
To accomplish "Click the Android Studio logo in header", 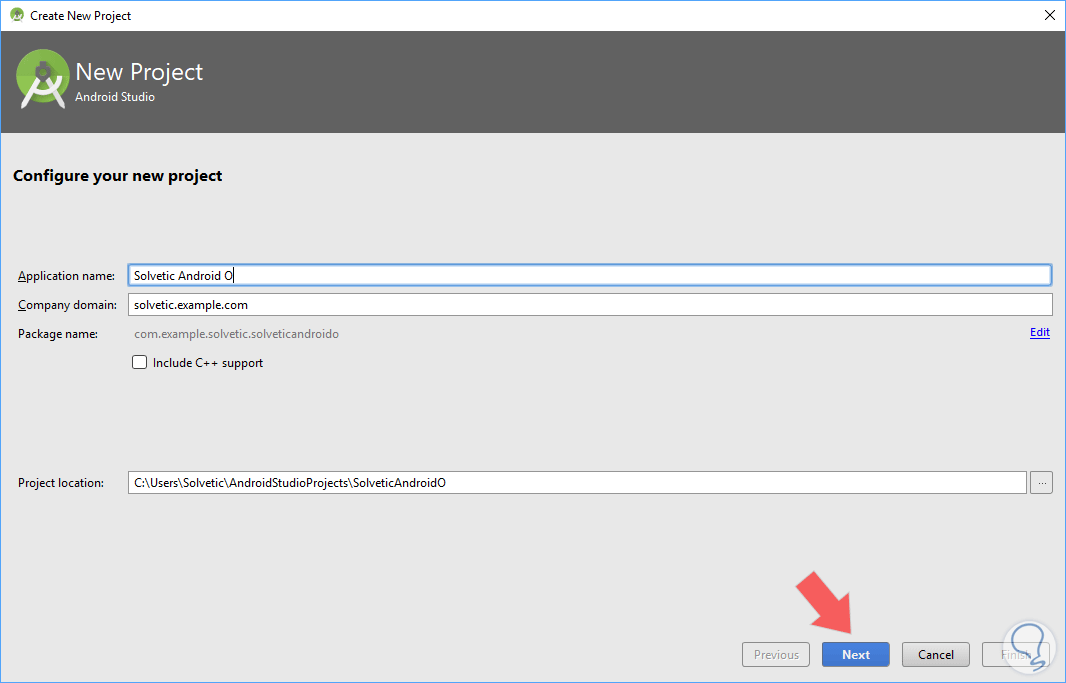I will (42, 79).
